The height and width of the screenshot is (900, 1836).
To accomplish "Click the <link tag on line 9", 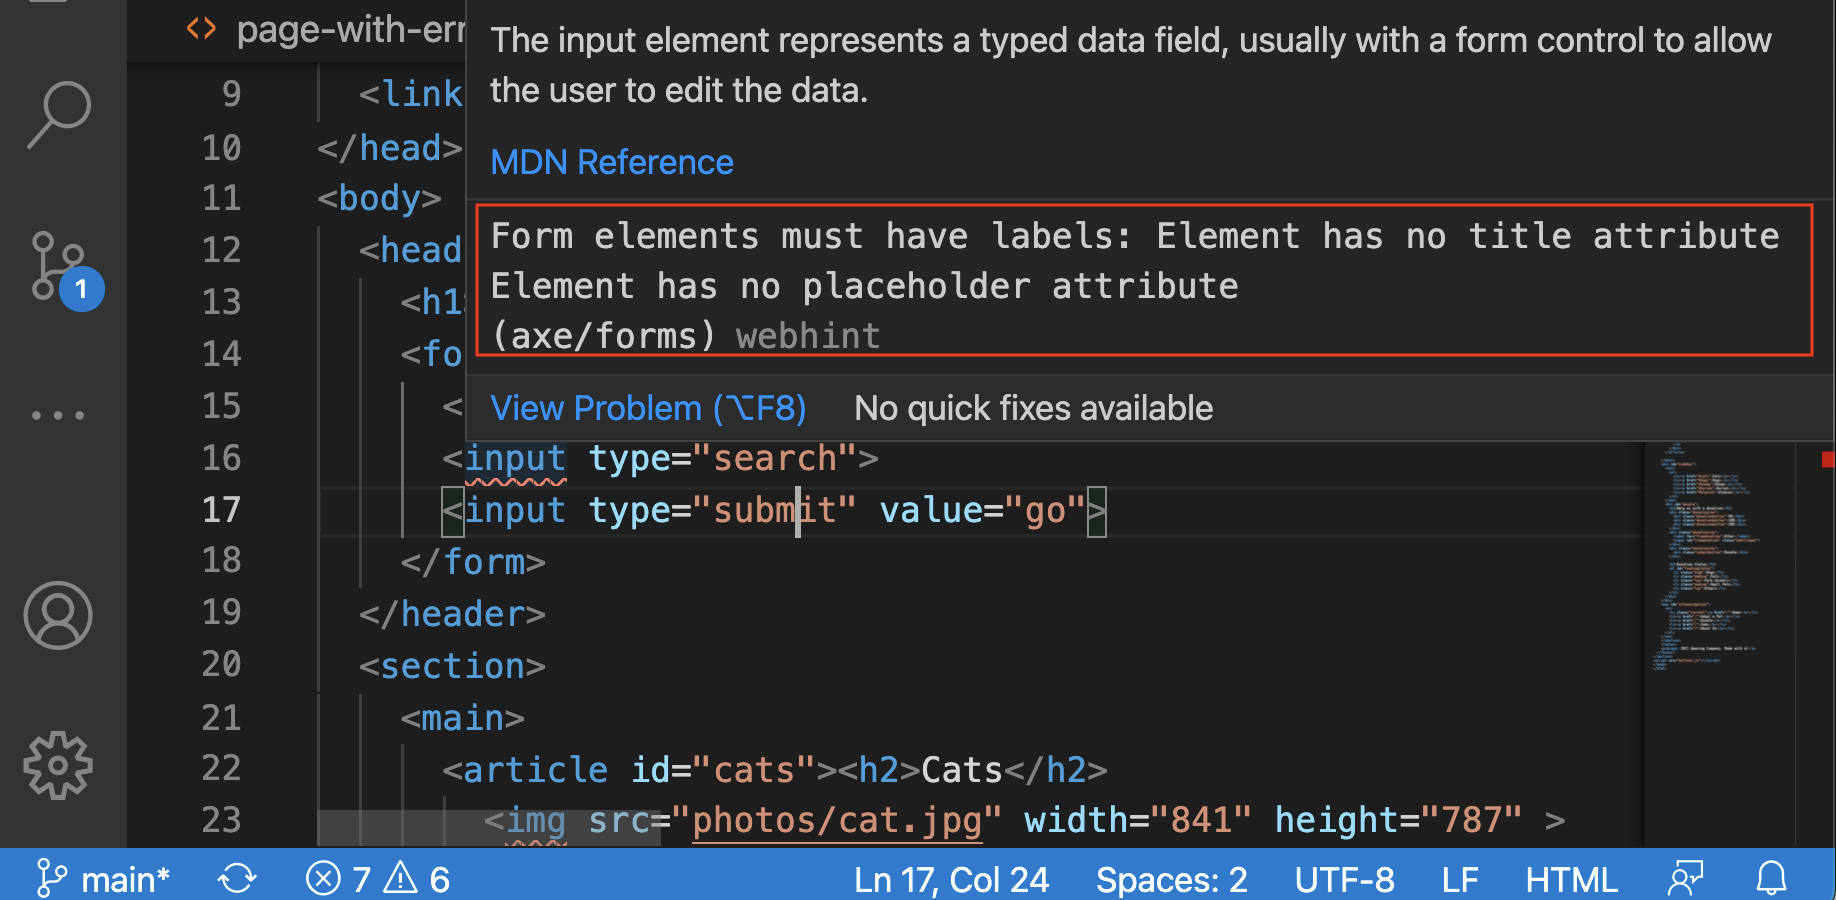I will click(x=411, y=94).
